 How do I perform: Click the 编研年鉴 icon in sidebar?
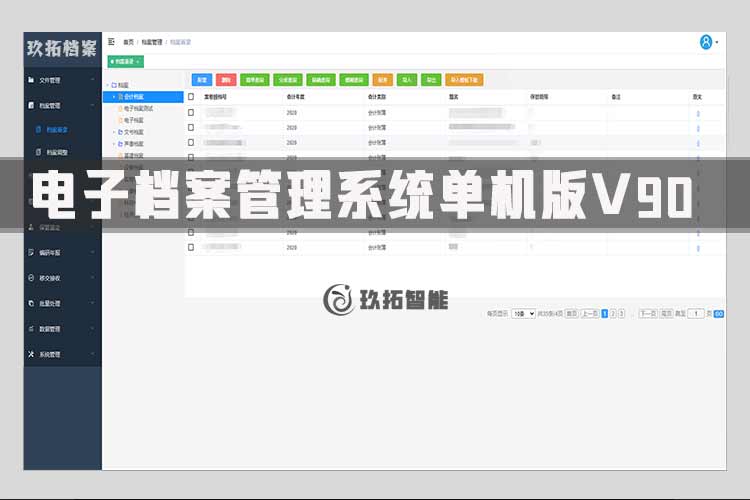pos(31,252)
